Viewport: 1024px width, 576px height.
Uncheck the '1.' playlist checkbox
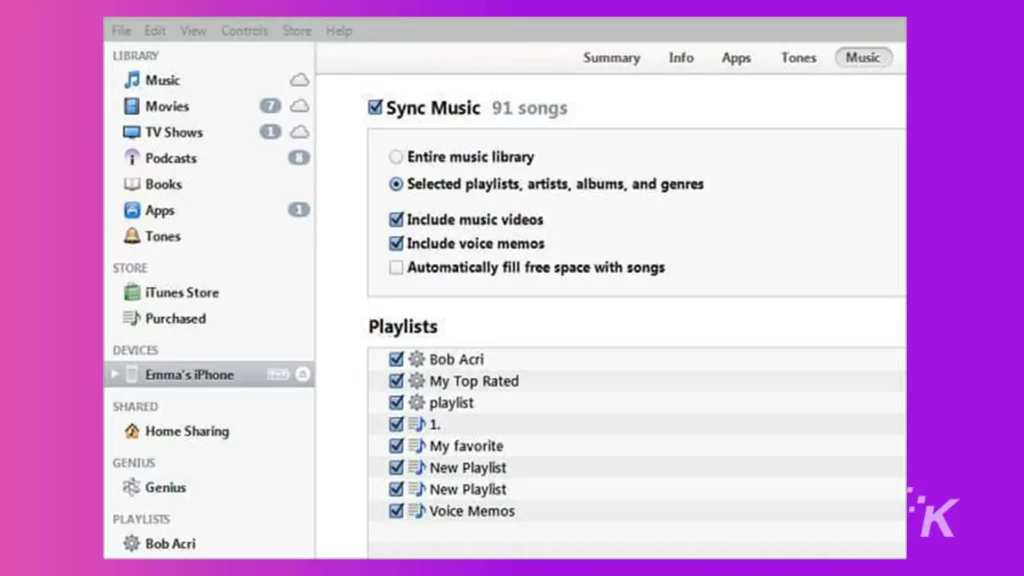tap(396, 424)
